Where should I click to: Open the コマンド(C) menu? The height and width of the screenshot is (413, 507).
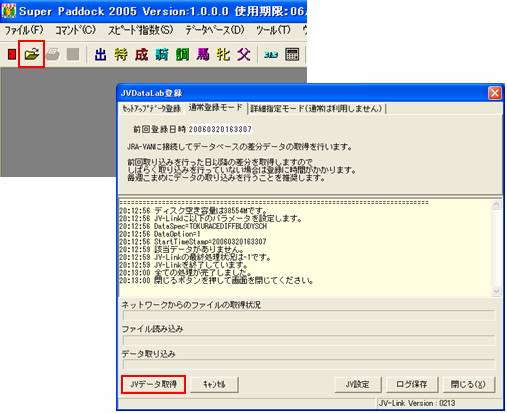tap(75, 31)
